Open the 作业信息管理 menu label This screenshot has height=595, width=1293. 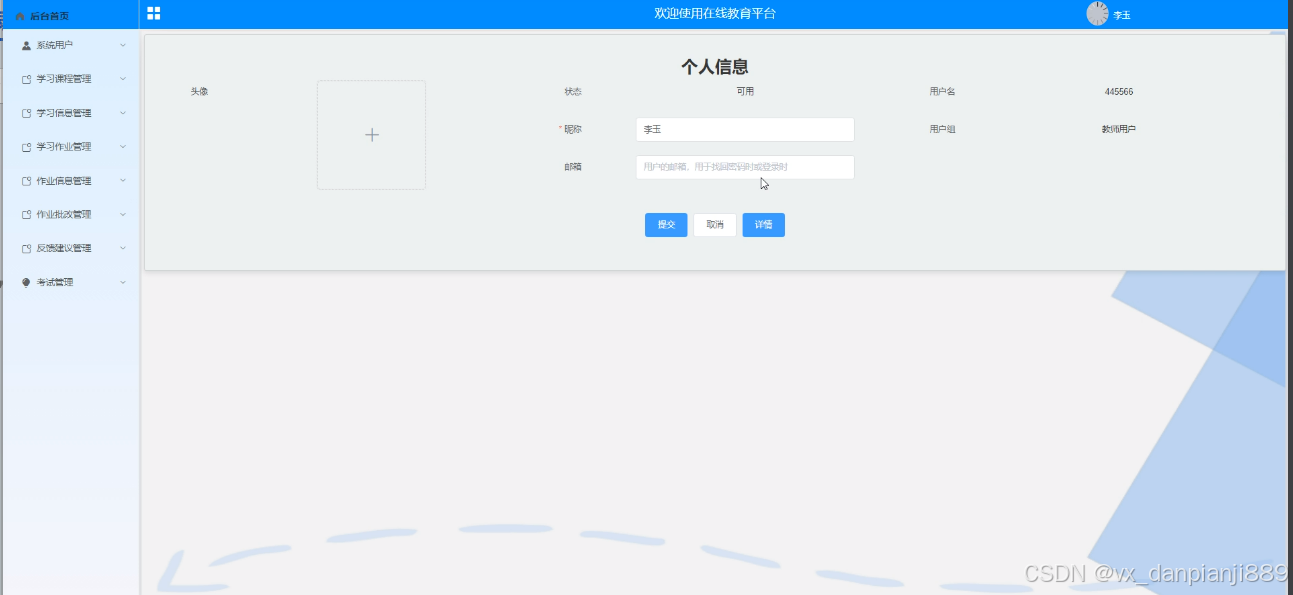point(64,181)
